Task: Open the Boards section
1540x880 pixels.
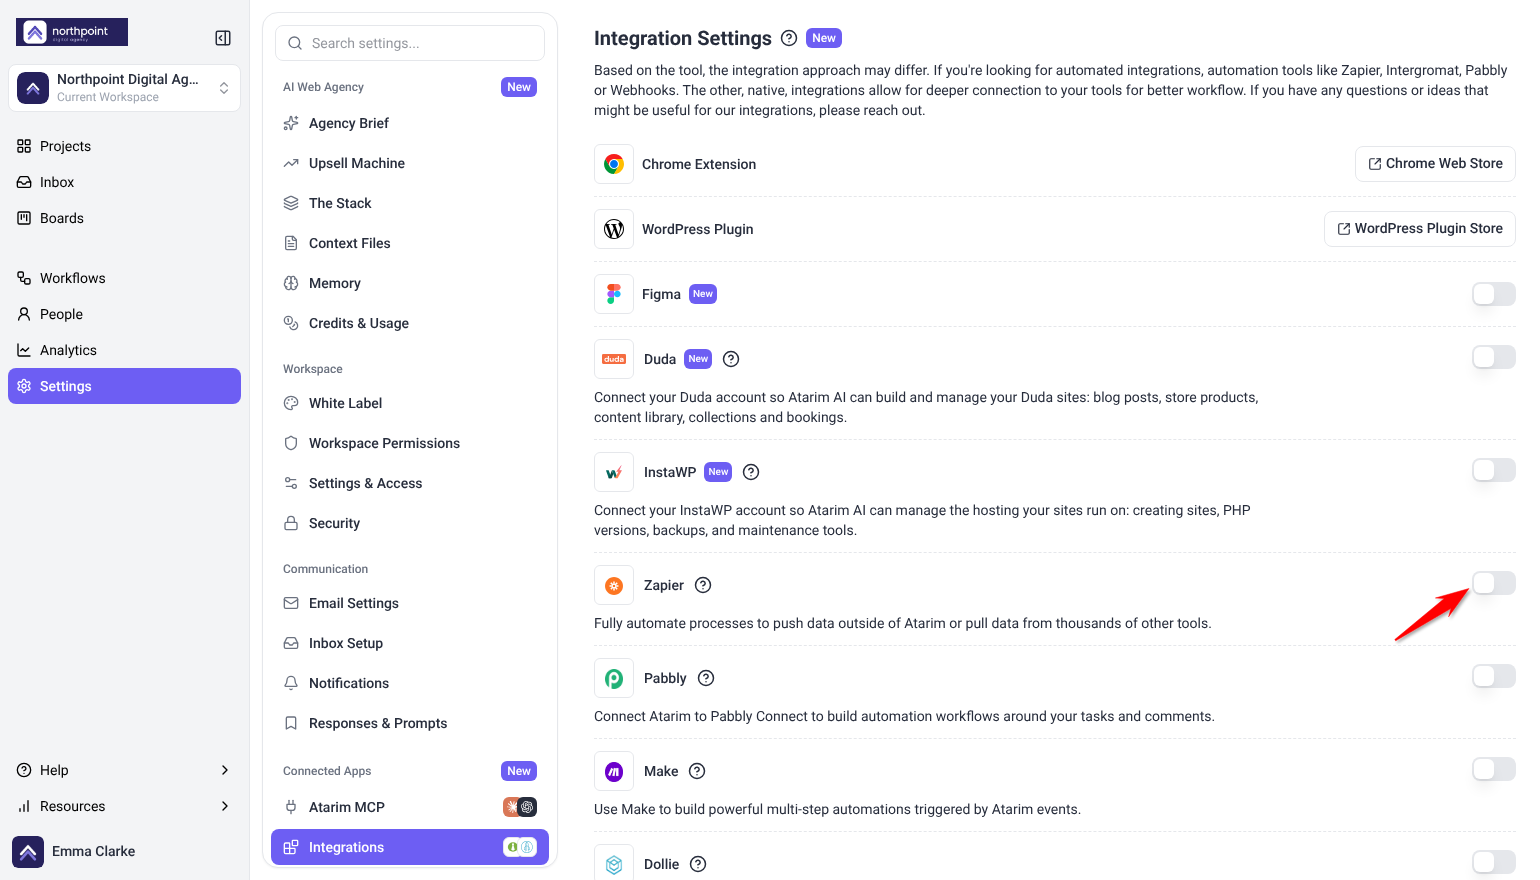Action: point(124,218)
